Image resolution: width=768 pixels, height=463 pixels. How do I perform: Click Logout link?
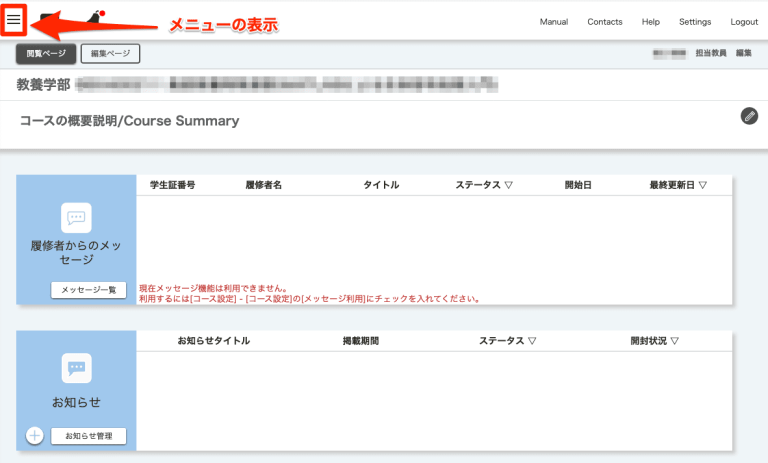tap(744, 22)
